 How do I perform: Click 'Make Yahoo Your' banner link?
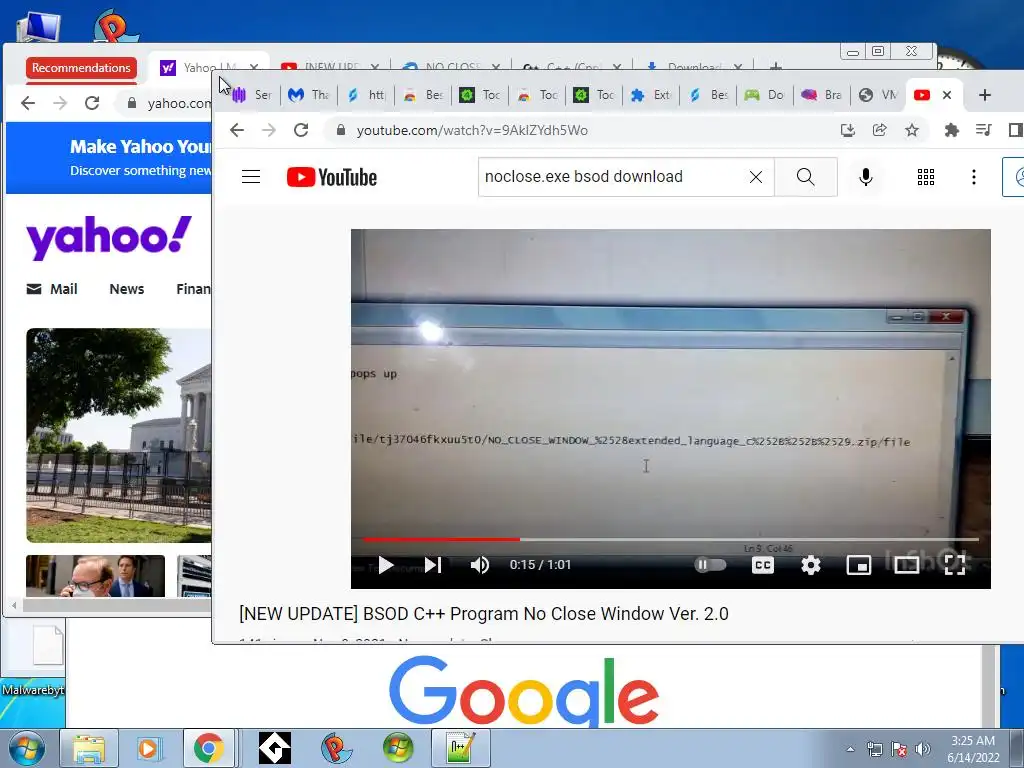(140, 147)
